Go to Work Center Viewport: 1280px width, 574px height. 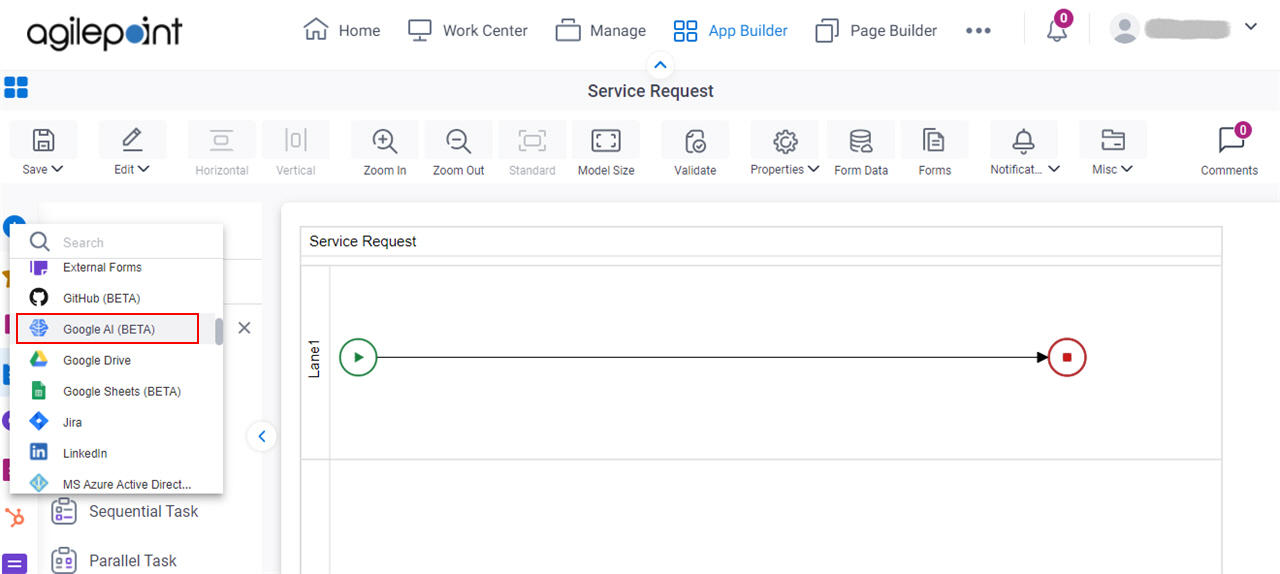(x=468, y=30)
